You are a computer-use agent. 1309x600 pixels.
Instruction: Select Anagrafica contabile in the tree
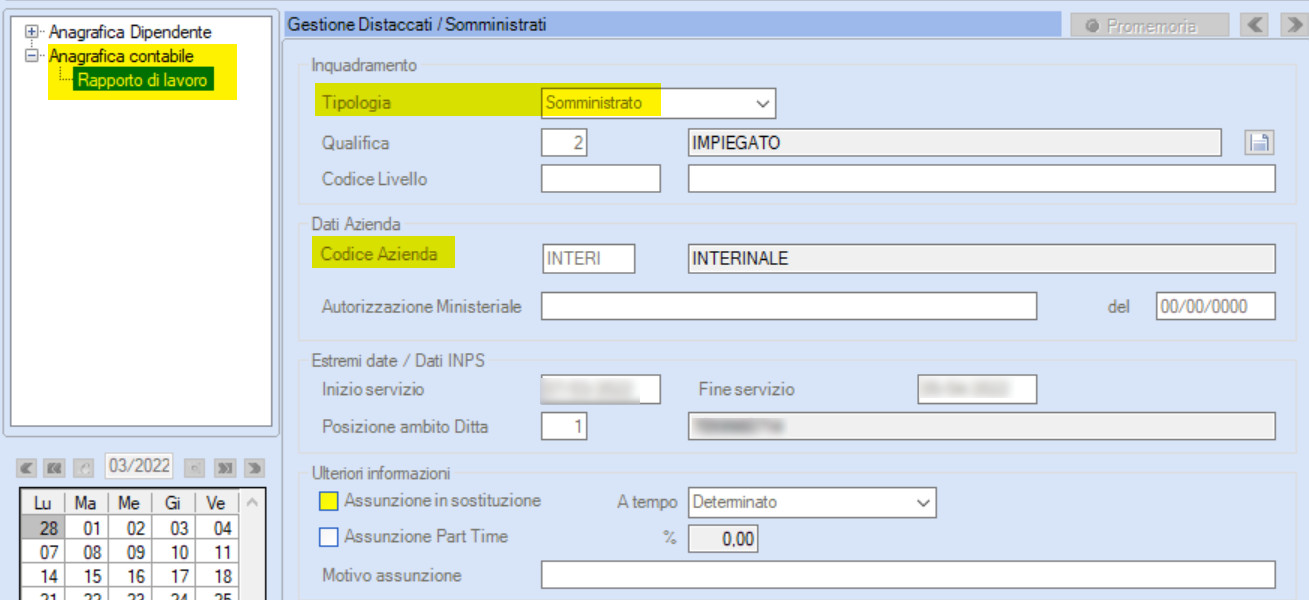tap(121, 56)
